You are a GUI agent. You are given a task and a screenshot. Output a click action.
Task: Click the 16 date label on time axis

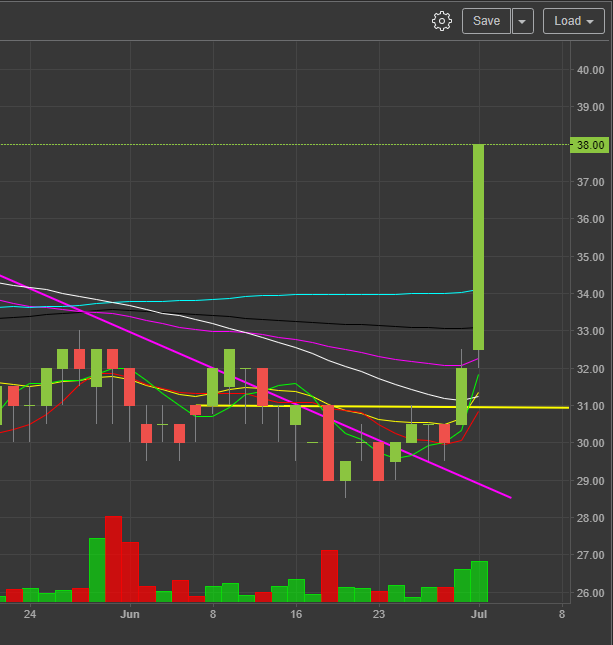click(296, 614)
